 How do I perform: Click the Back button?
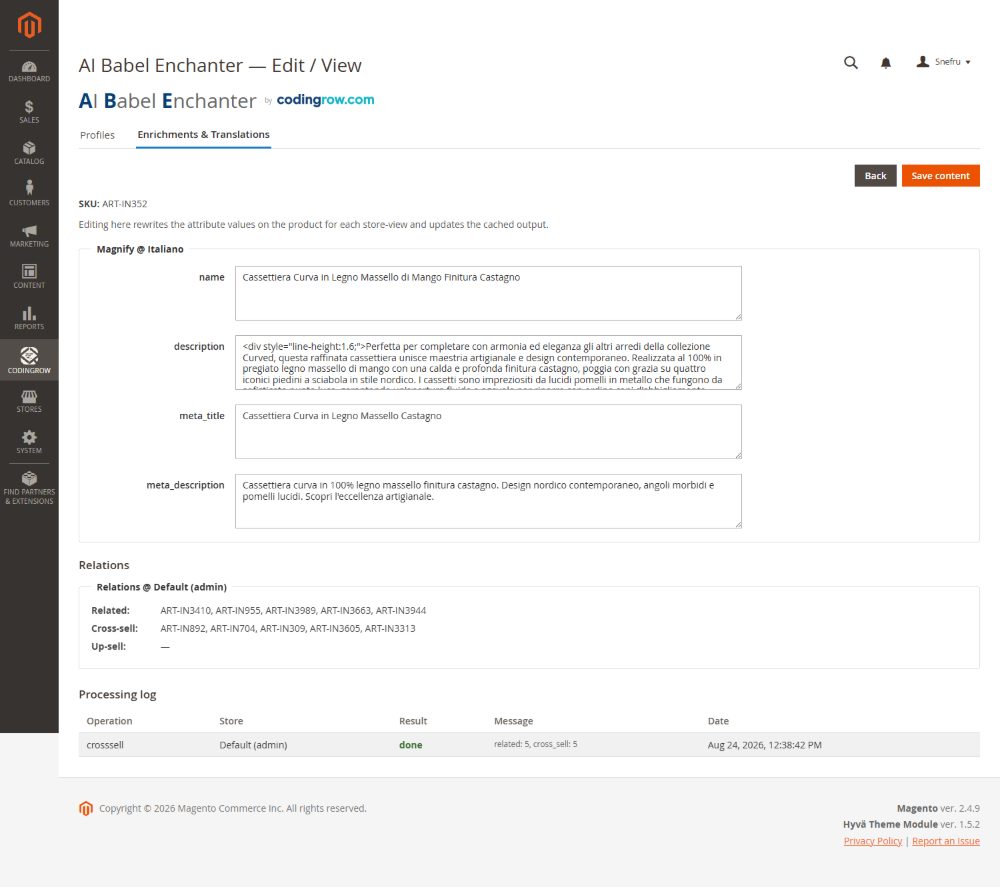click(875, 176)
